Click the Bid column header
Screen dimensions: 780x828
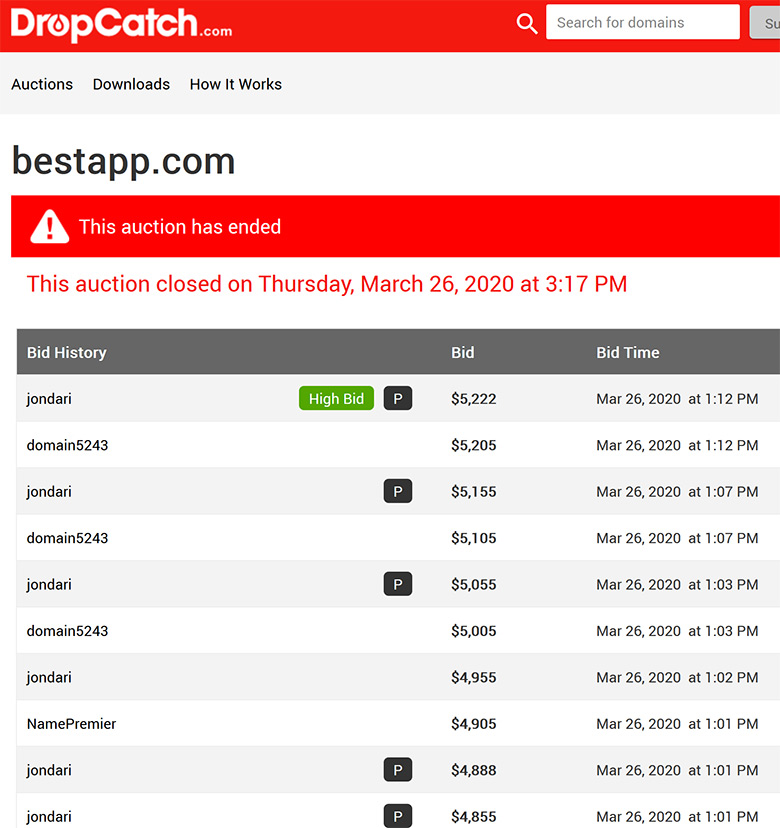(x=463, y=352)
